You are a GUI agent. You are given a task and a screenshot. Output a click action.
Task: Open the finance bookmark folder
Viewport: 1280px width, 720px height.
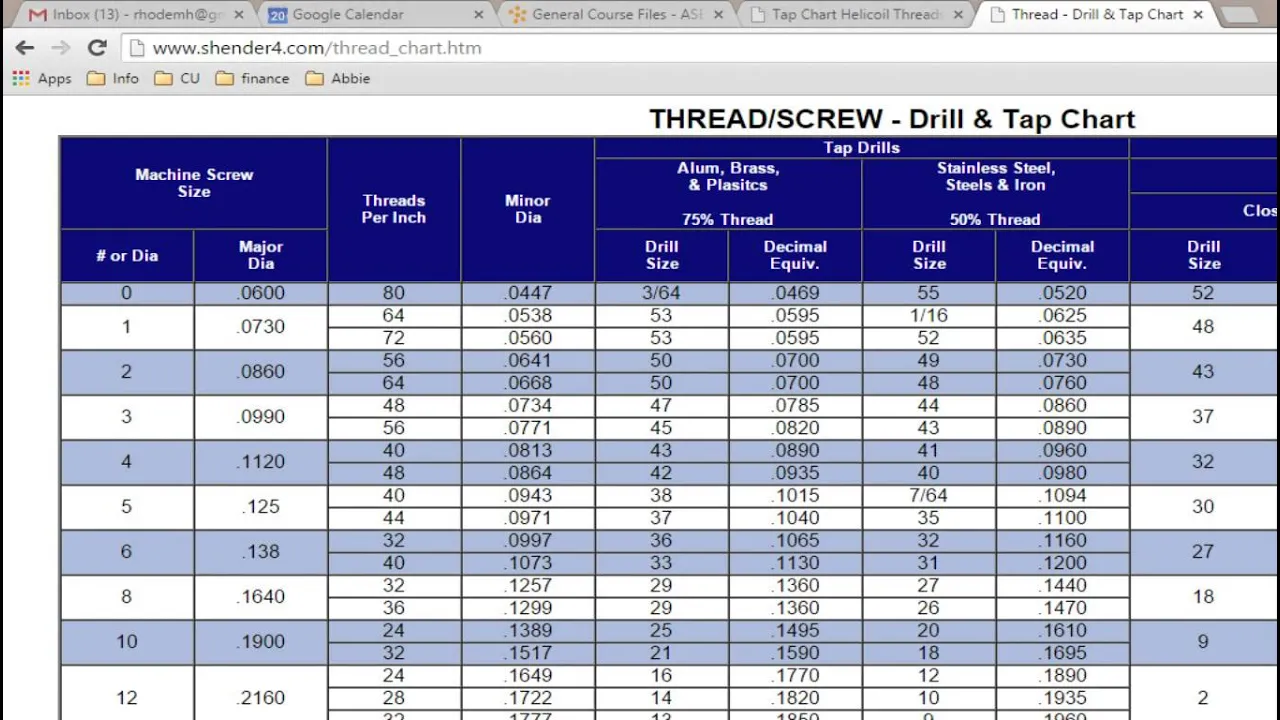[x=253, y=78]
